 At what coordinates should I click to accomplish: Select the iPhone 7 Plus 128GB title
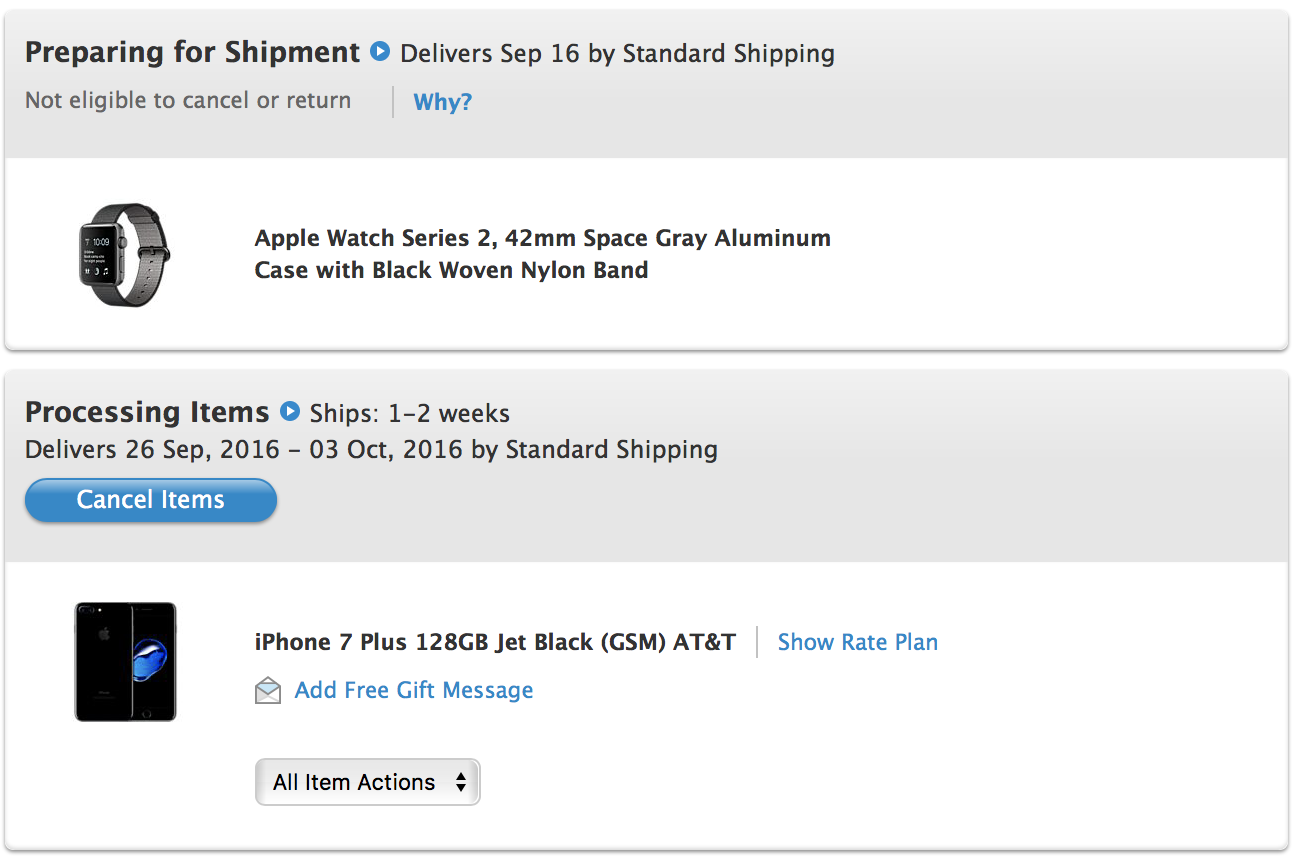point(495,642)
